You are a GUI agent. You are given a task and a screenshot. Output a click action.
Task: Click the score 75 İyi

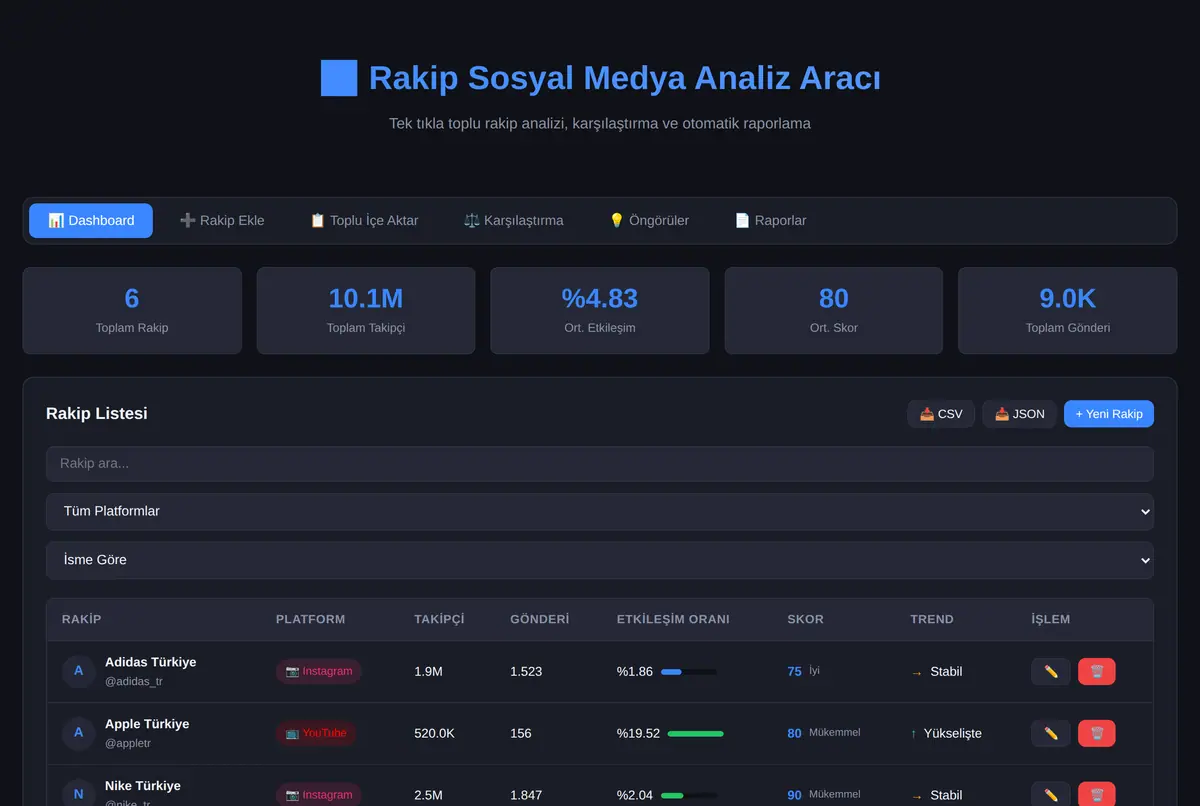[804, 672]
